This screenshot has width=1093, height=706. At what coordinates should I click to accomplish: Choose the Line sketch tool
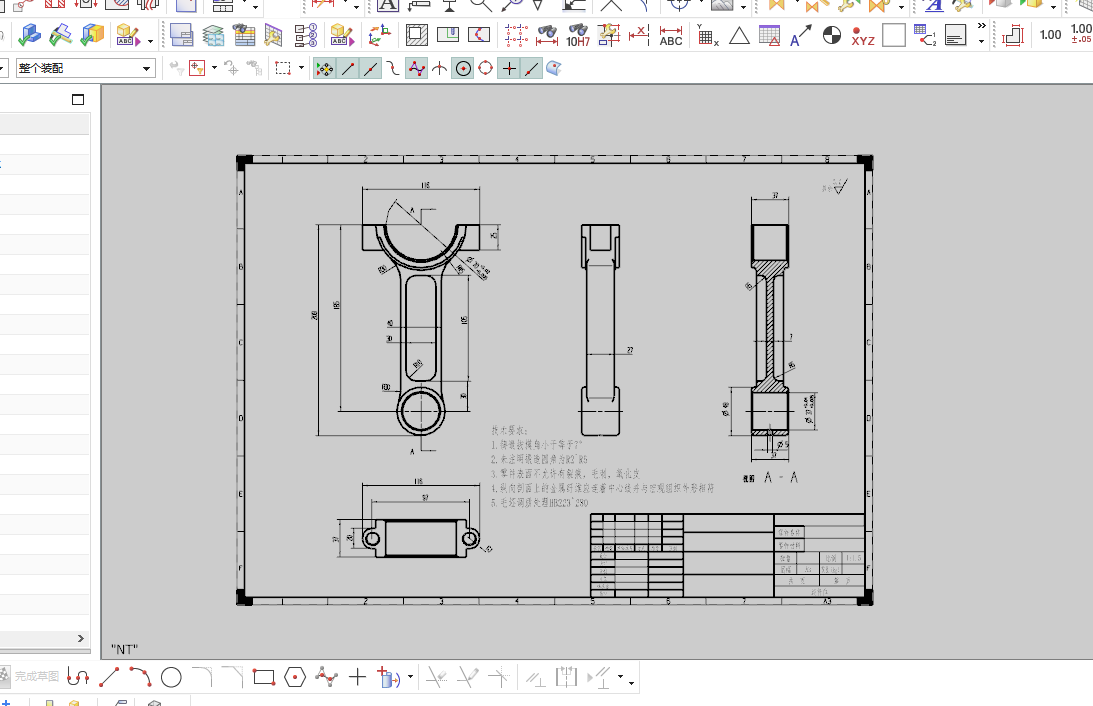click(109, 677)
